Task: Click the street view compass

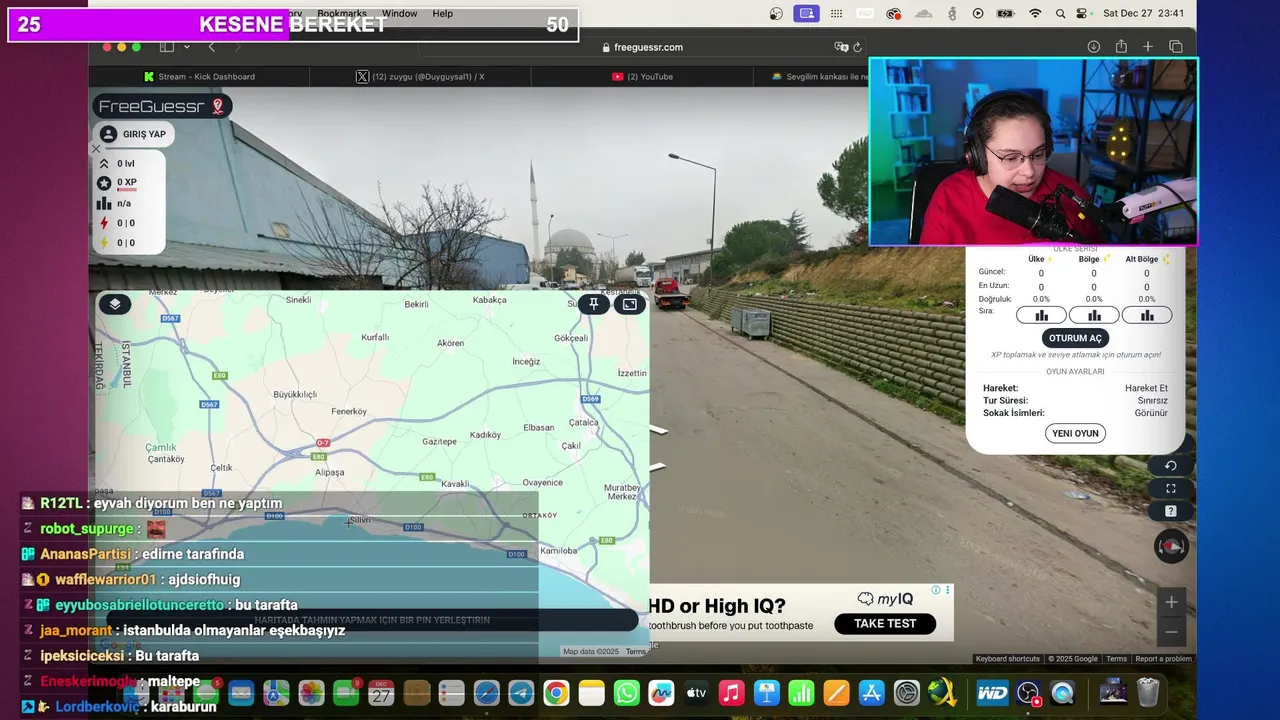Action: coord(1171,546)
